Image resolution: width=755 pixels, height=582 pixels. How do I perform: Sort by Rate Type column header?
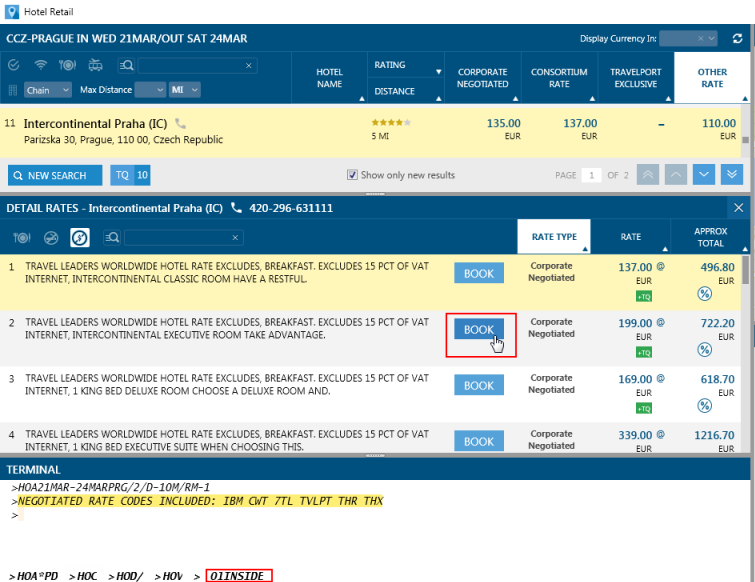554,237
